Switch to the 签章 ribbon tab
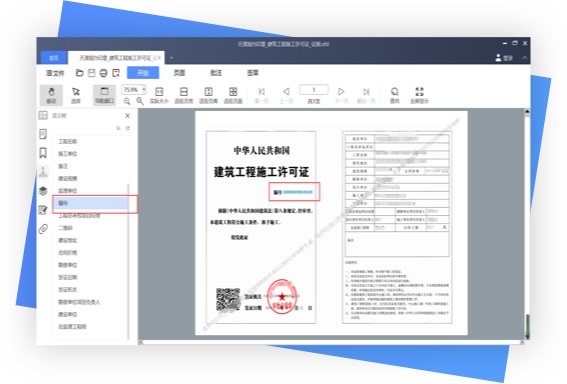This screenshot has height=384, width=567. [x=253, y=73]
